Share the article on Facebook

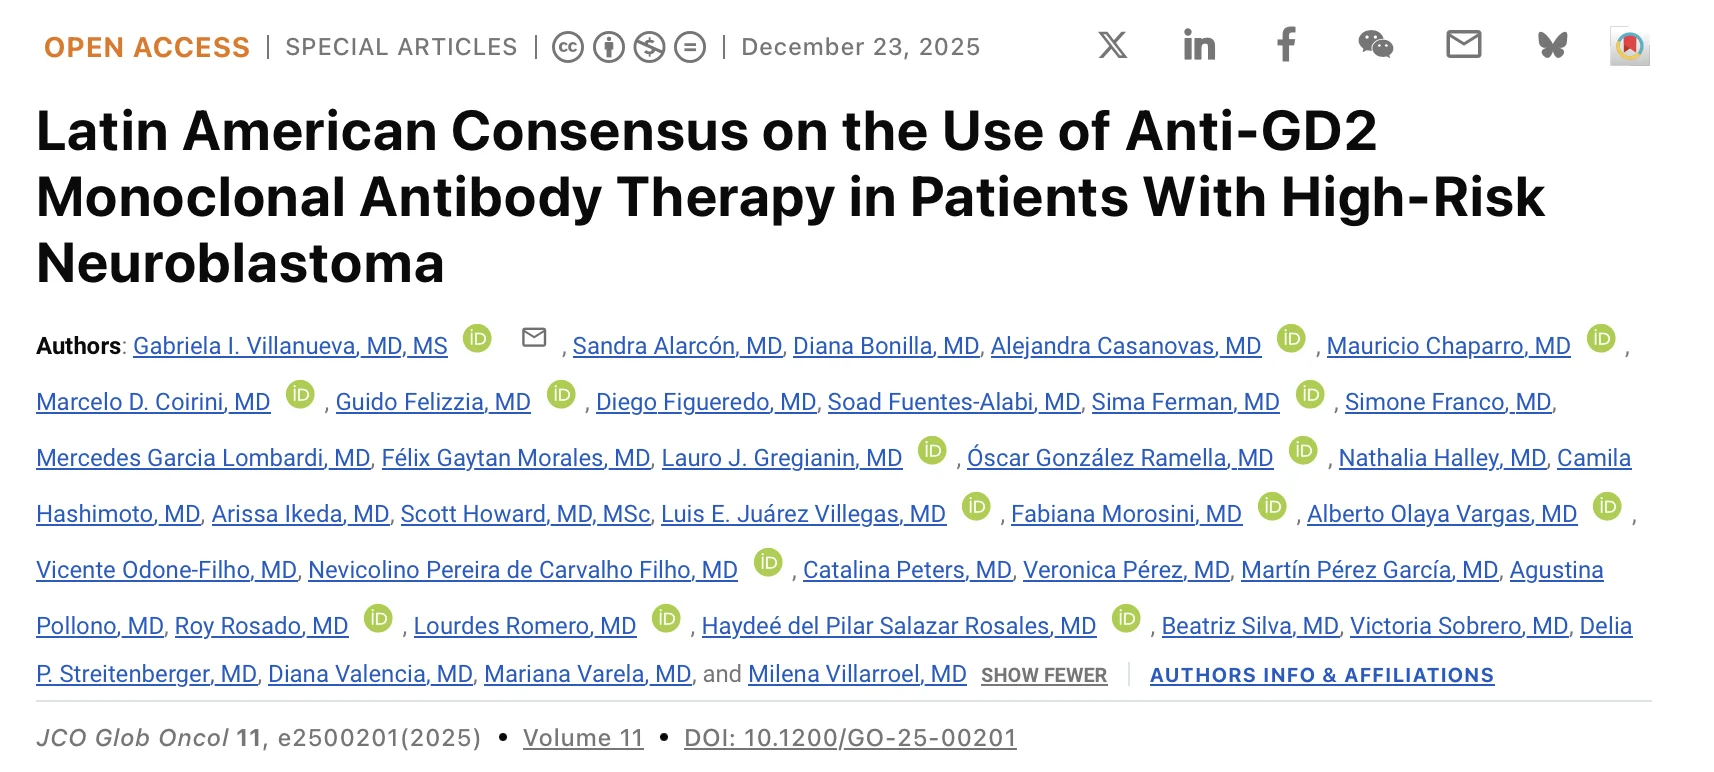[1285, 44]
